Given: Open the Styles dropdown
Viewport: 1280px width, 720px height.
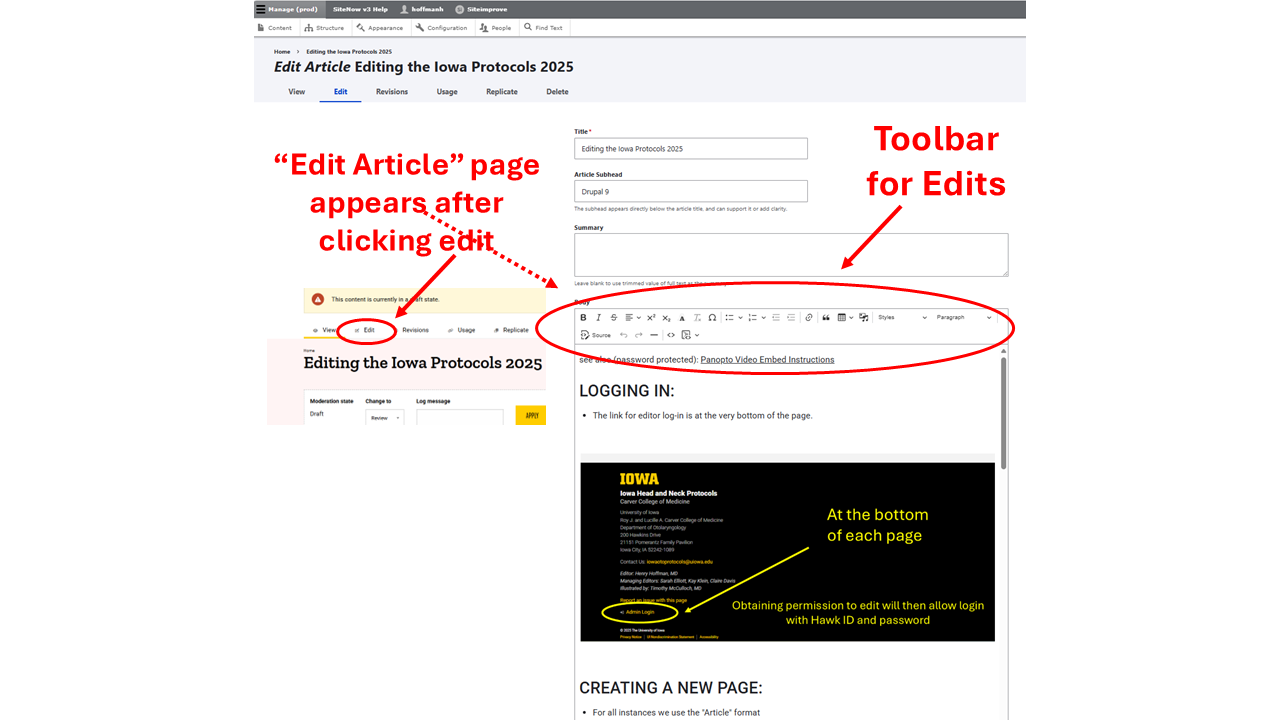Looking at the screenshot, I should point(900,318).
